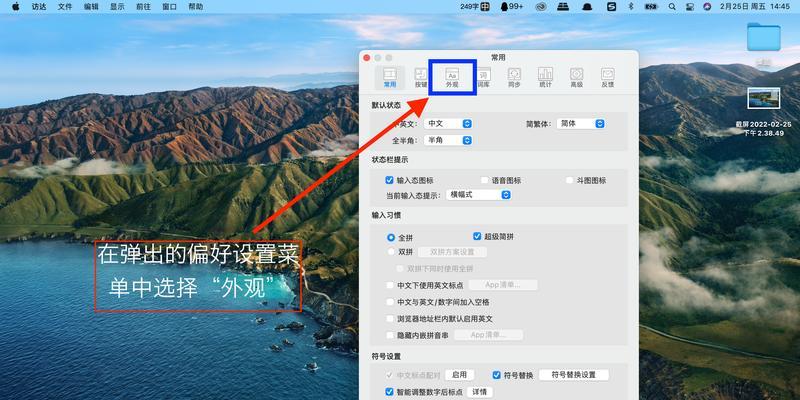This screenshot has width=800, height=400.
Task: Open the 同步 sync tab
Action: (514, 78)
